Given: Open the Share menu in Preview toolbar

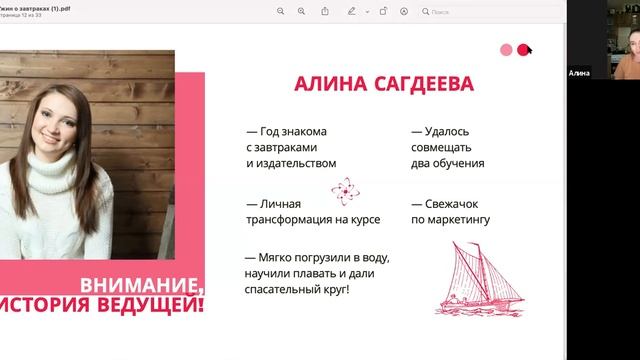Looking at the screenshot, I should [325, 11].
